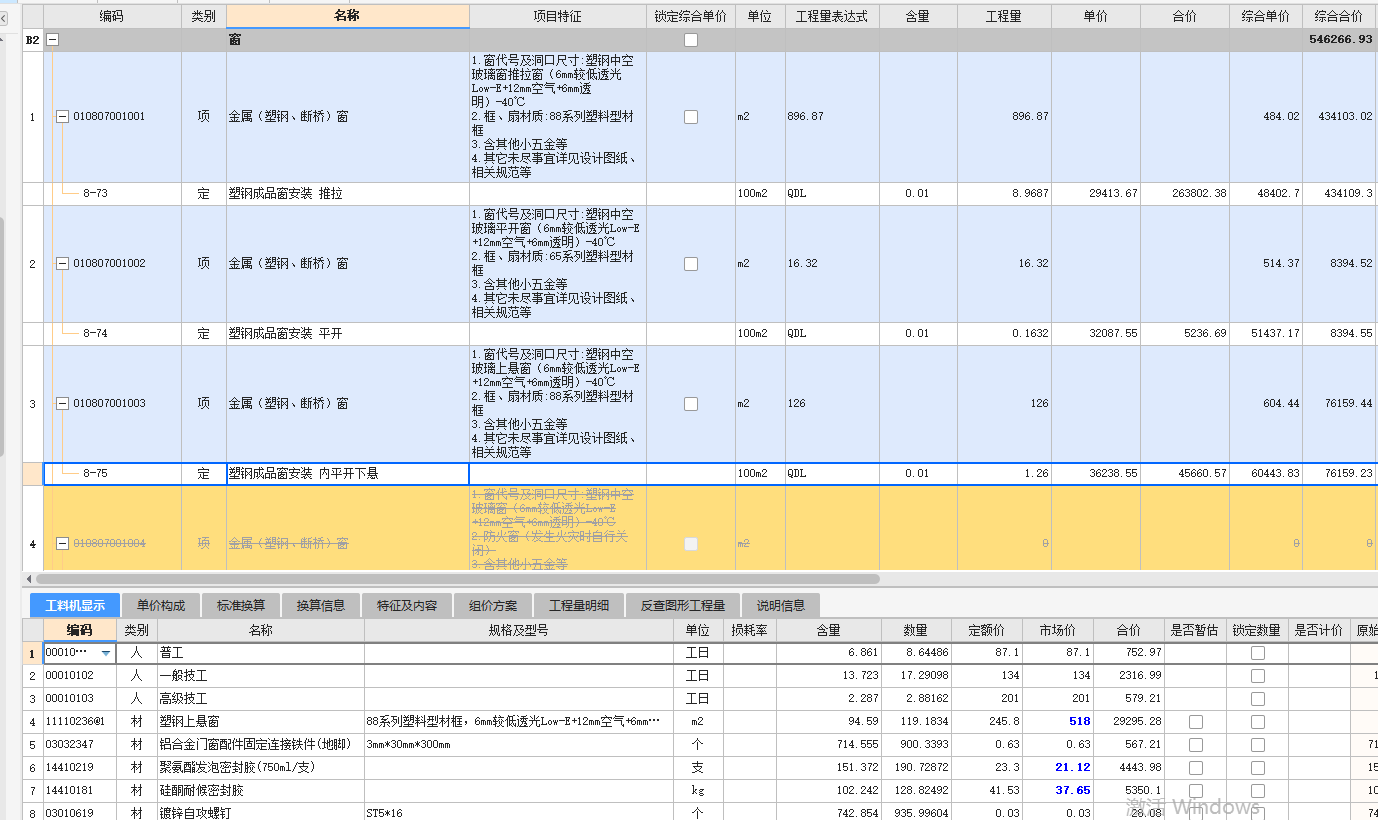Click section total 546266.93
This screenshot has width=1378, height=820.
[x=1341, y=40]
